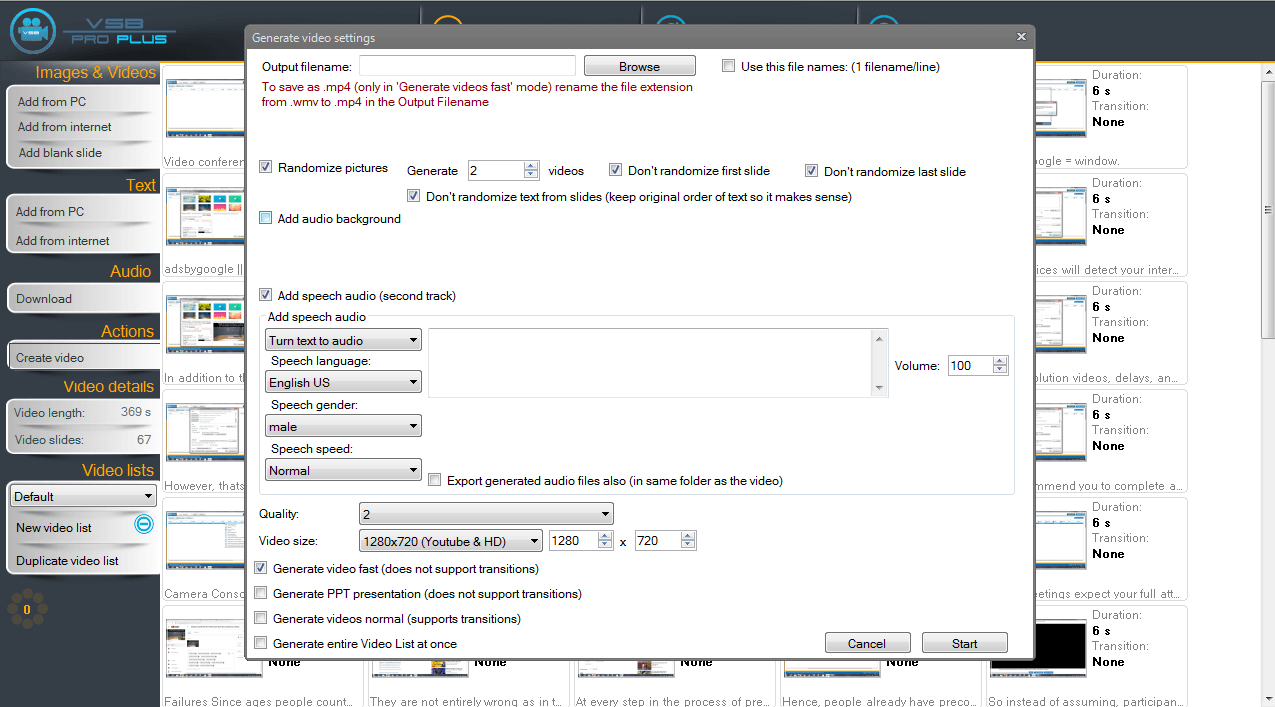1275x707 pixels.
Task: Expand the Speech gender dropdown set to male
Action: (343, 426)
